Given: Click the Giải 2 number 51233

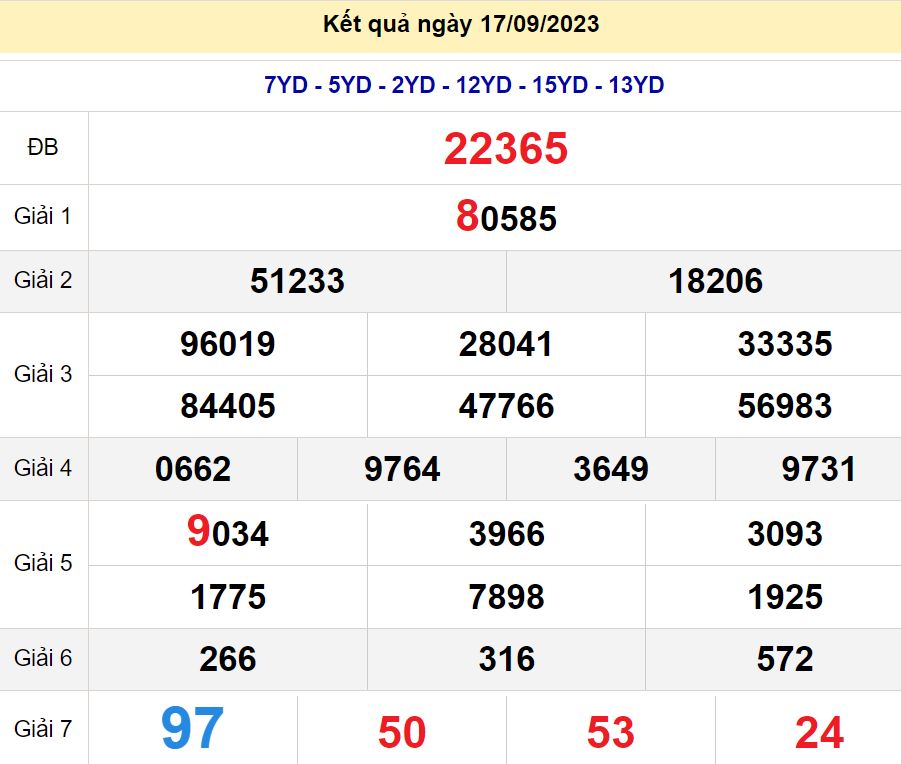Looking at the screenshot, I should [297, 282].
